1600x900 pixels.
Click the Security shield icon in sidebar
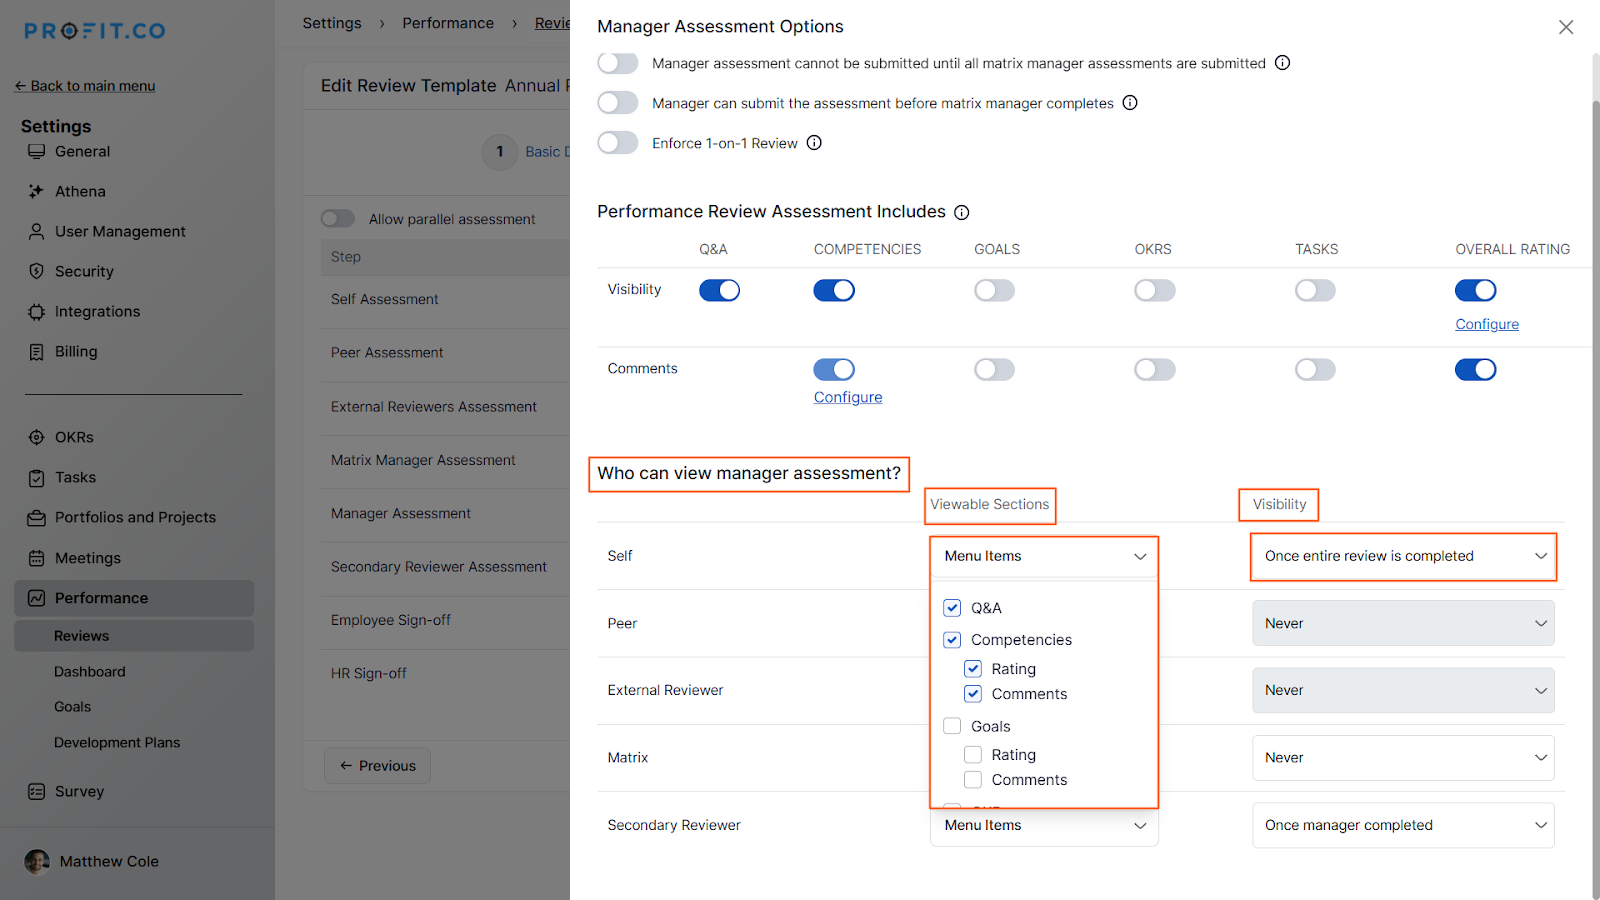[x=37, y=271]
